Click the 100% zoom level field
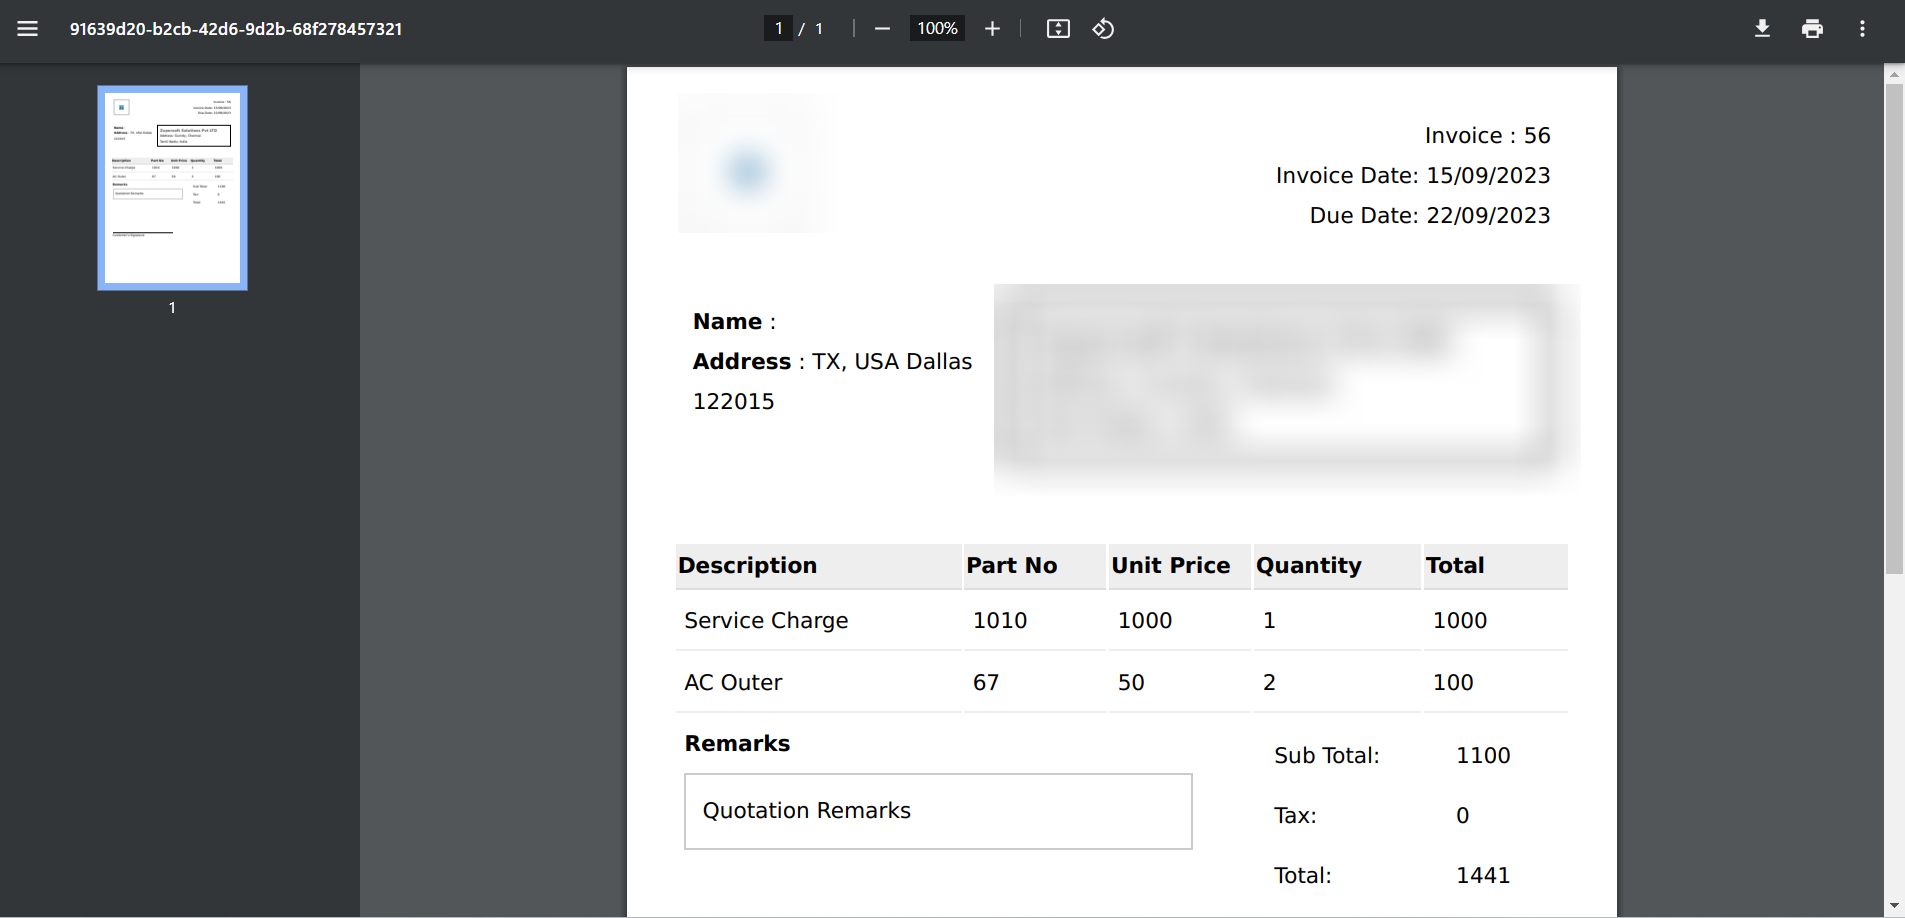Image resolution: width=1905 pixels, height=918 pixels. tap(937, 29)
